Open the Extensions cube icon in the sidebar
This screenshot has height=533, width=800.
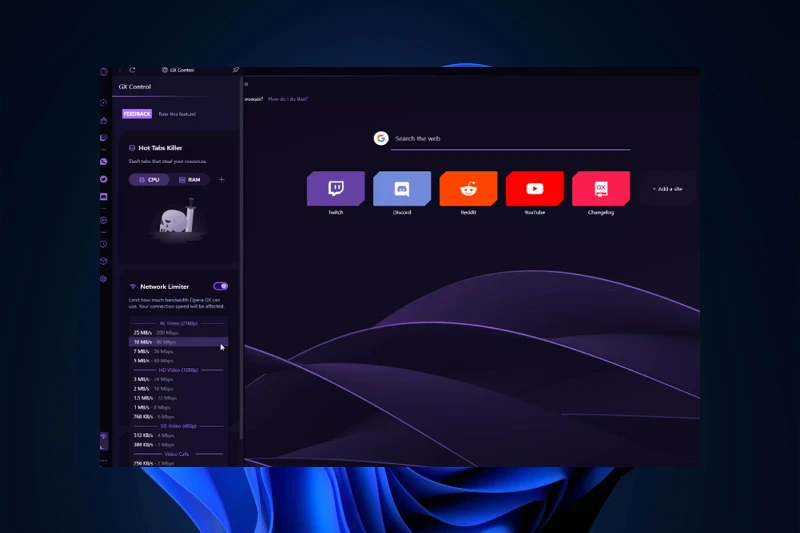(104, 261)
